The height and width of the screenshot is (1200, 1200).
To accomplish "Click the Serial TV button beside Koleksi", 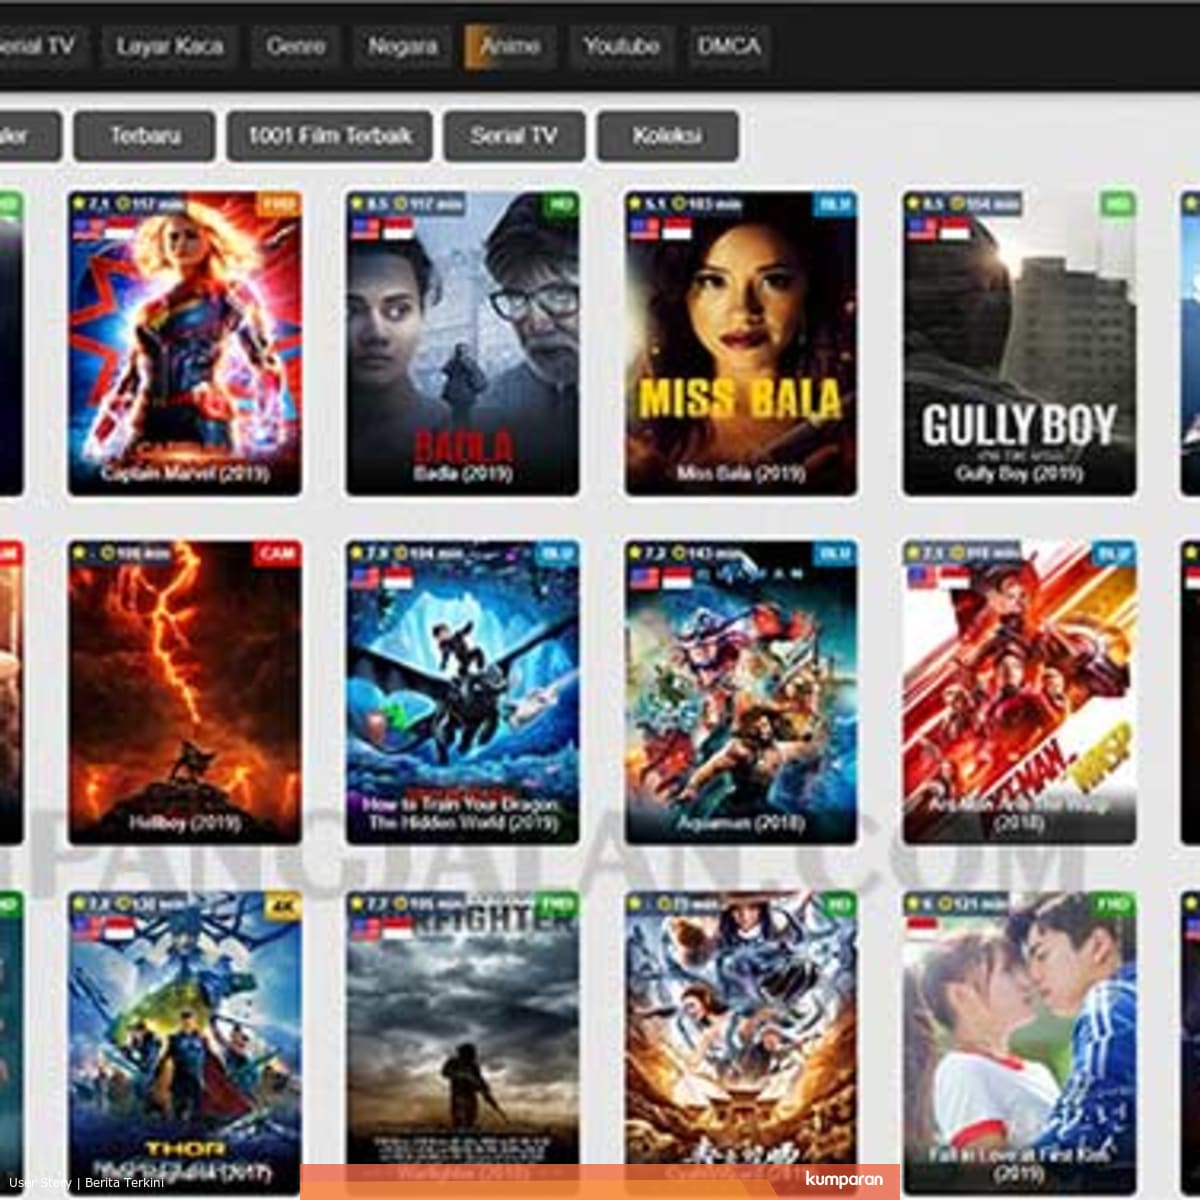I will coord(514,135).
